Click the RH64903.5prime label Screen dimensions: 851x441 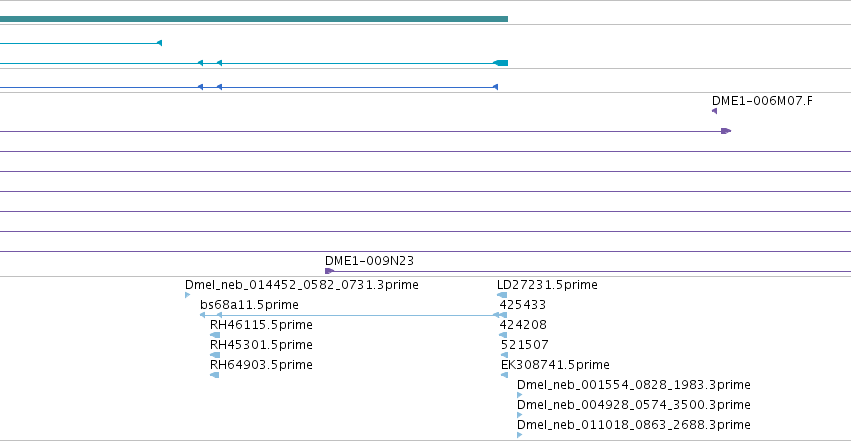coord(261,365)
